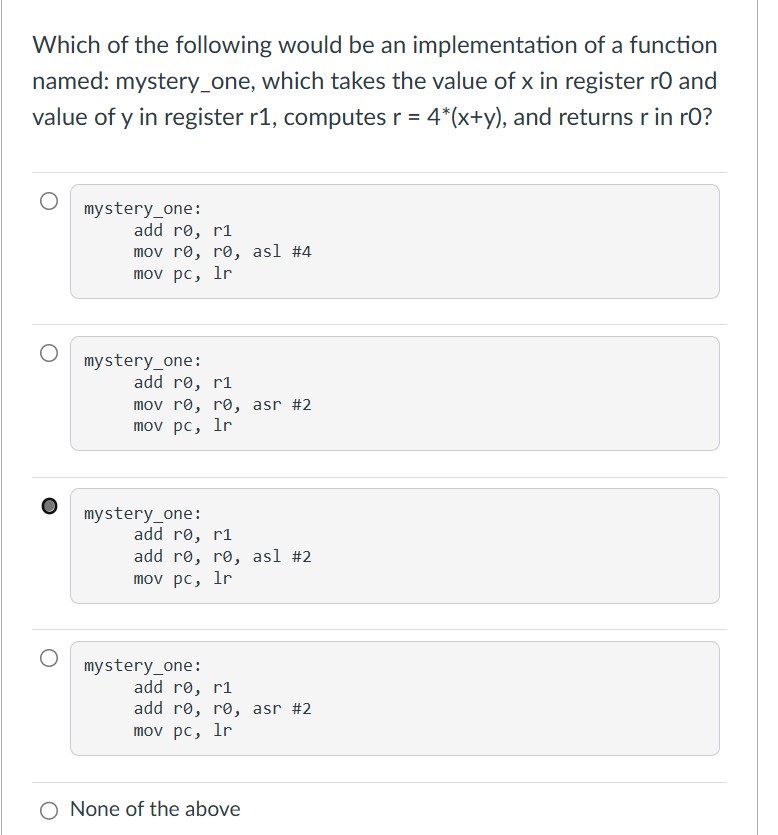This screenshot has height=835, width=778.
Task: Select the 'None of the above' option
Action: (x=49, y=809)
